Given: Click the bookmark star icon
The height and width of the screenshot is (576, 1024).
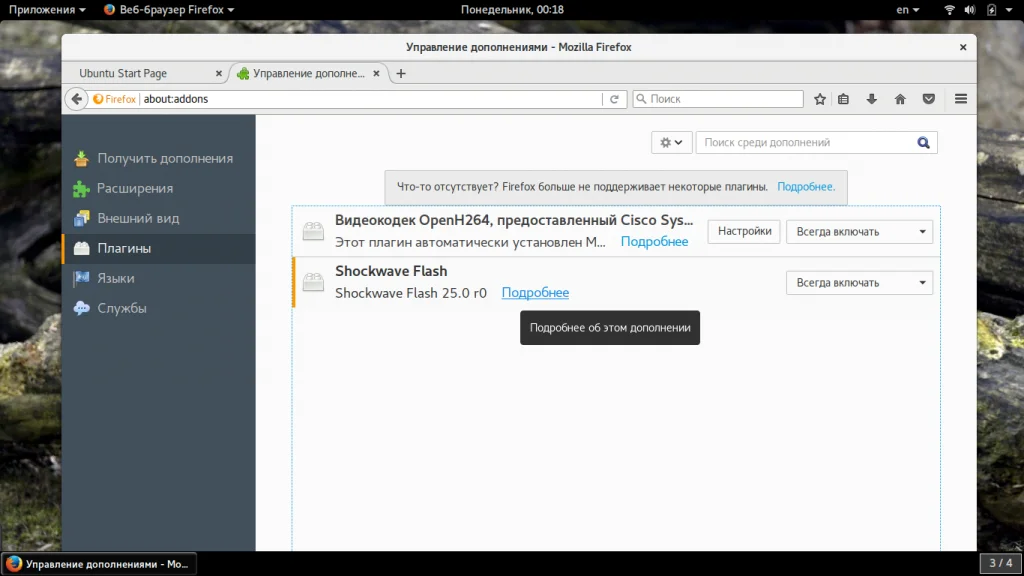Looking at the screenshot, I should (820, 99).
